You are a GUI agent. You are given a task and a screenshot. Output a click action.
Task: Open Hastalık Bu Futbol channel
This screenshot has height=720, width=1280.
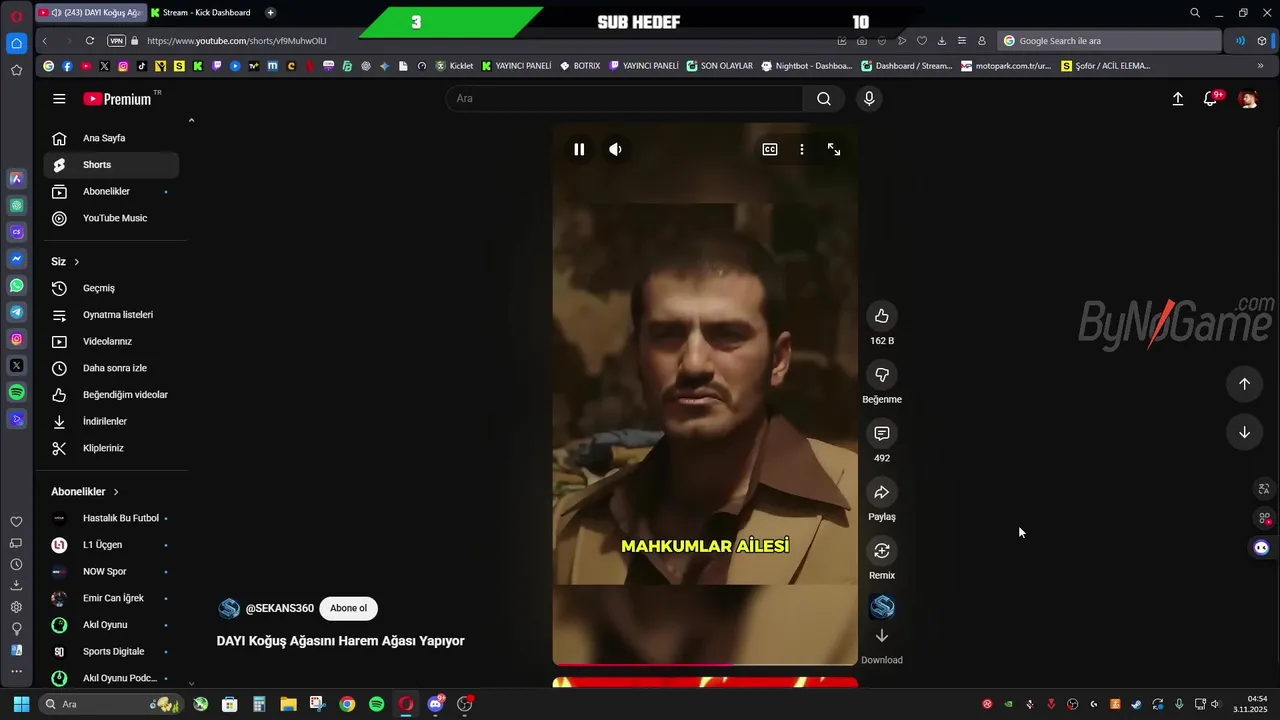[x=111, y=518]
